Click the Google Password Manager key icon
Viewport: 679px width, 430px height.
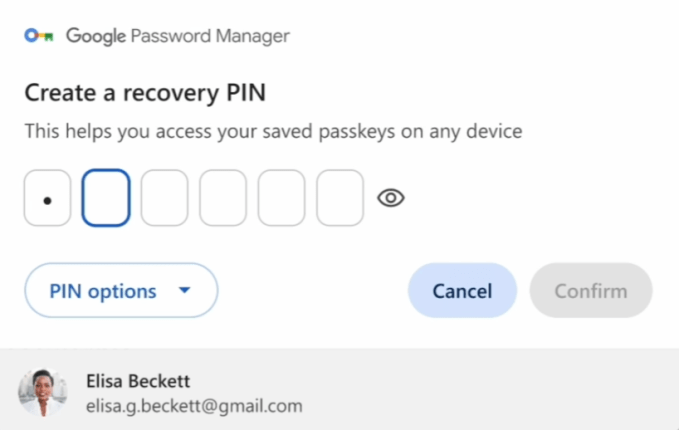click(x=38, y=36)
